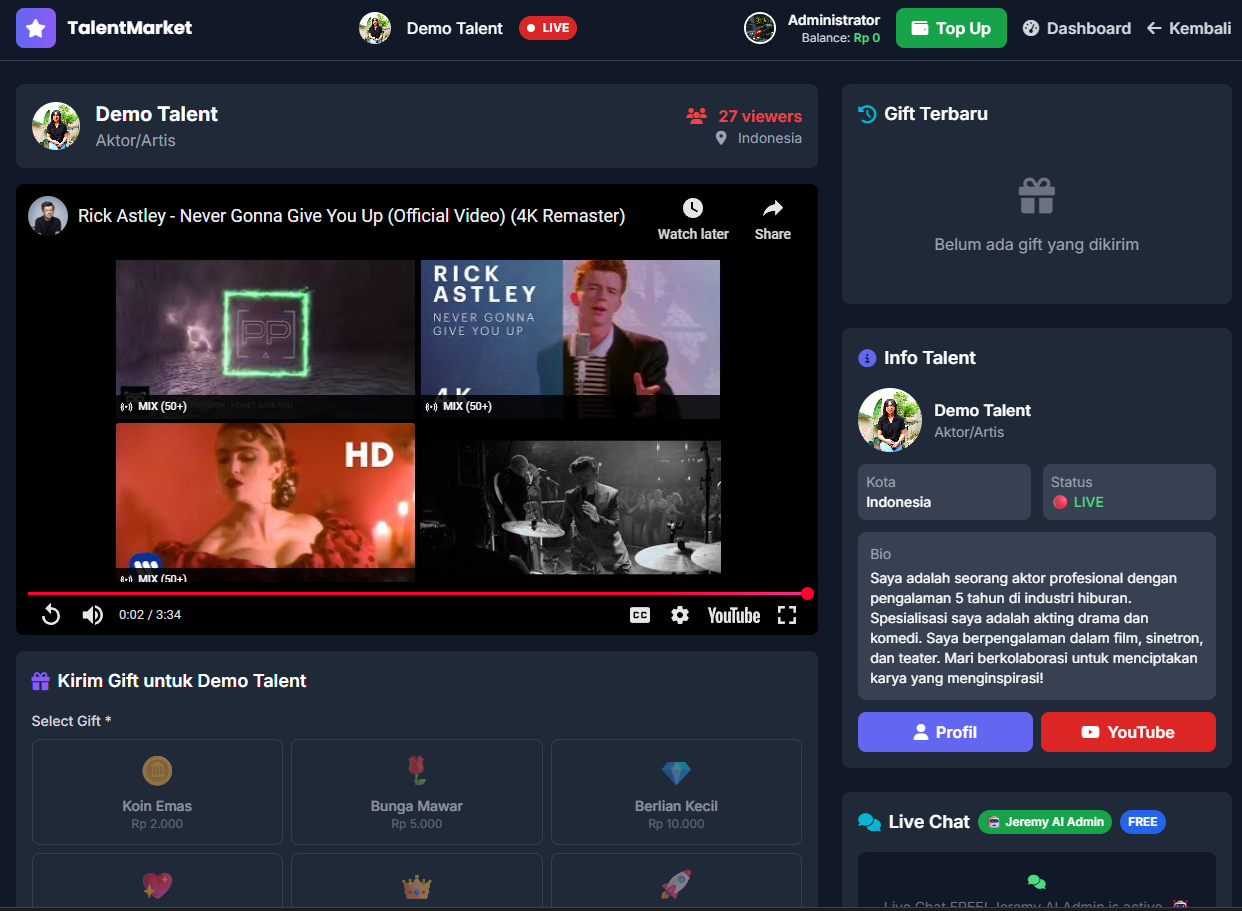Click the gift box icon in Gift Terbaru
The width and height of the screenshot is (1242, 911).
tap(1036, 196)
